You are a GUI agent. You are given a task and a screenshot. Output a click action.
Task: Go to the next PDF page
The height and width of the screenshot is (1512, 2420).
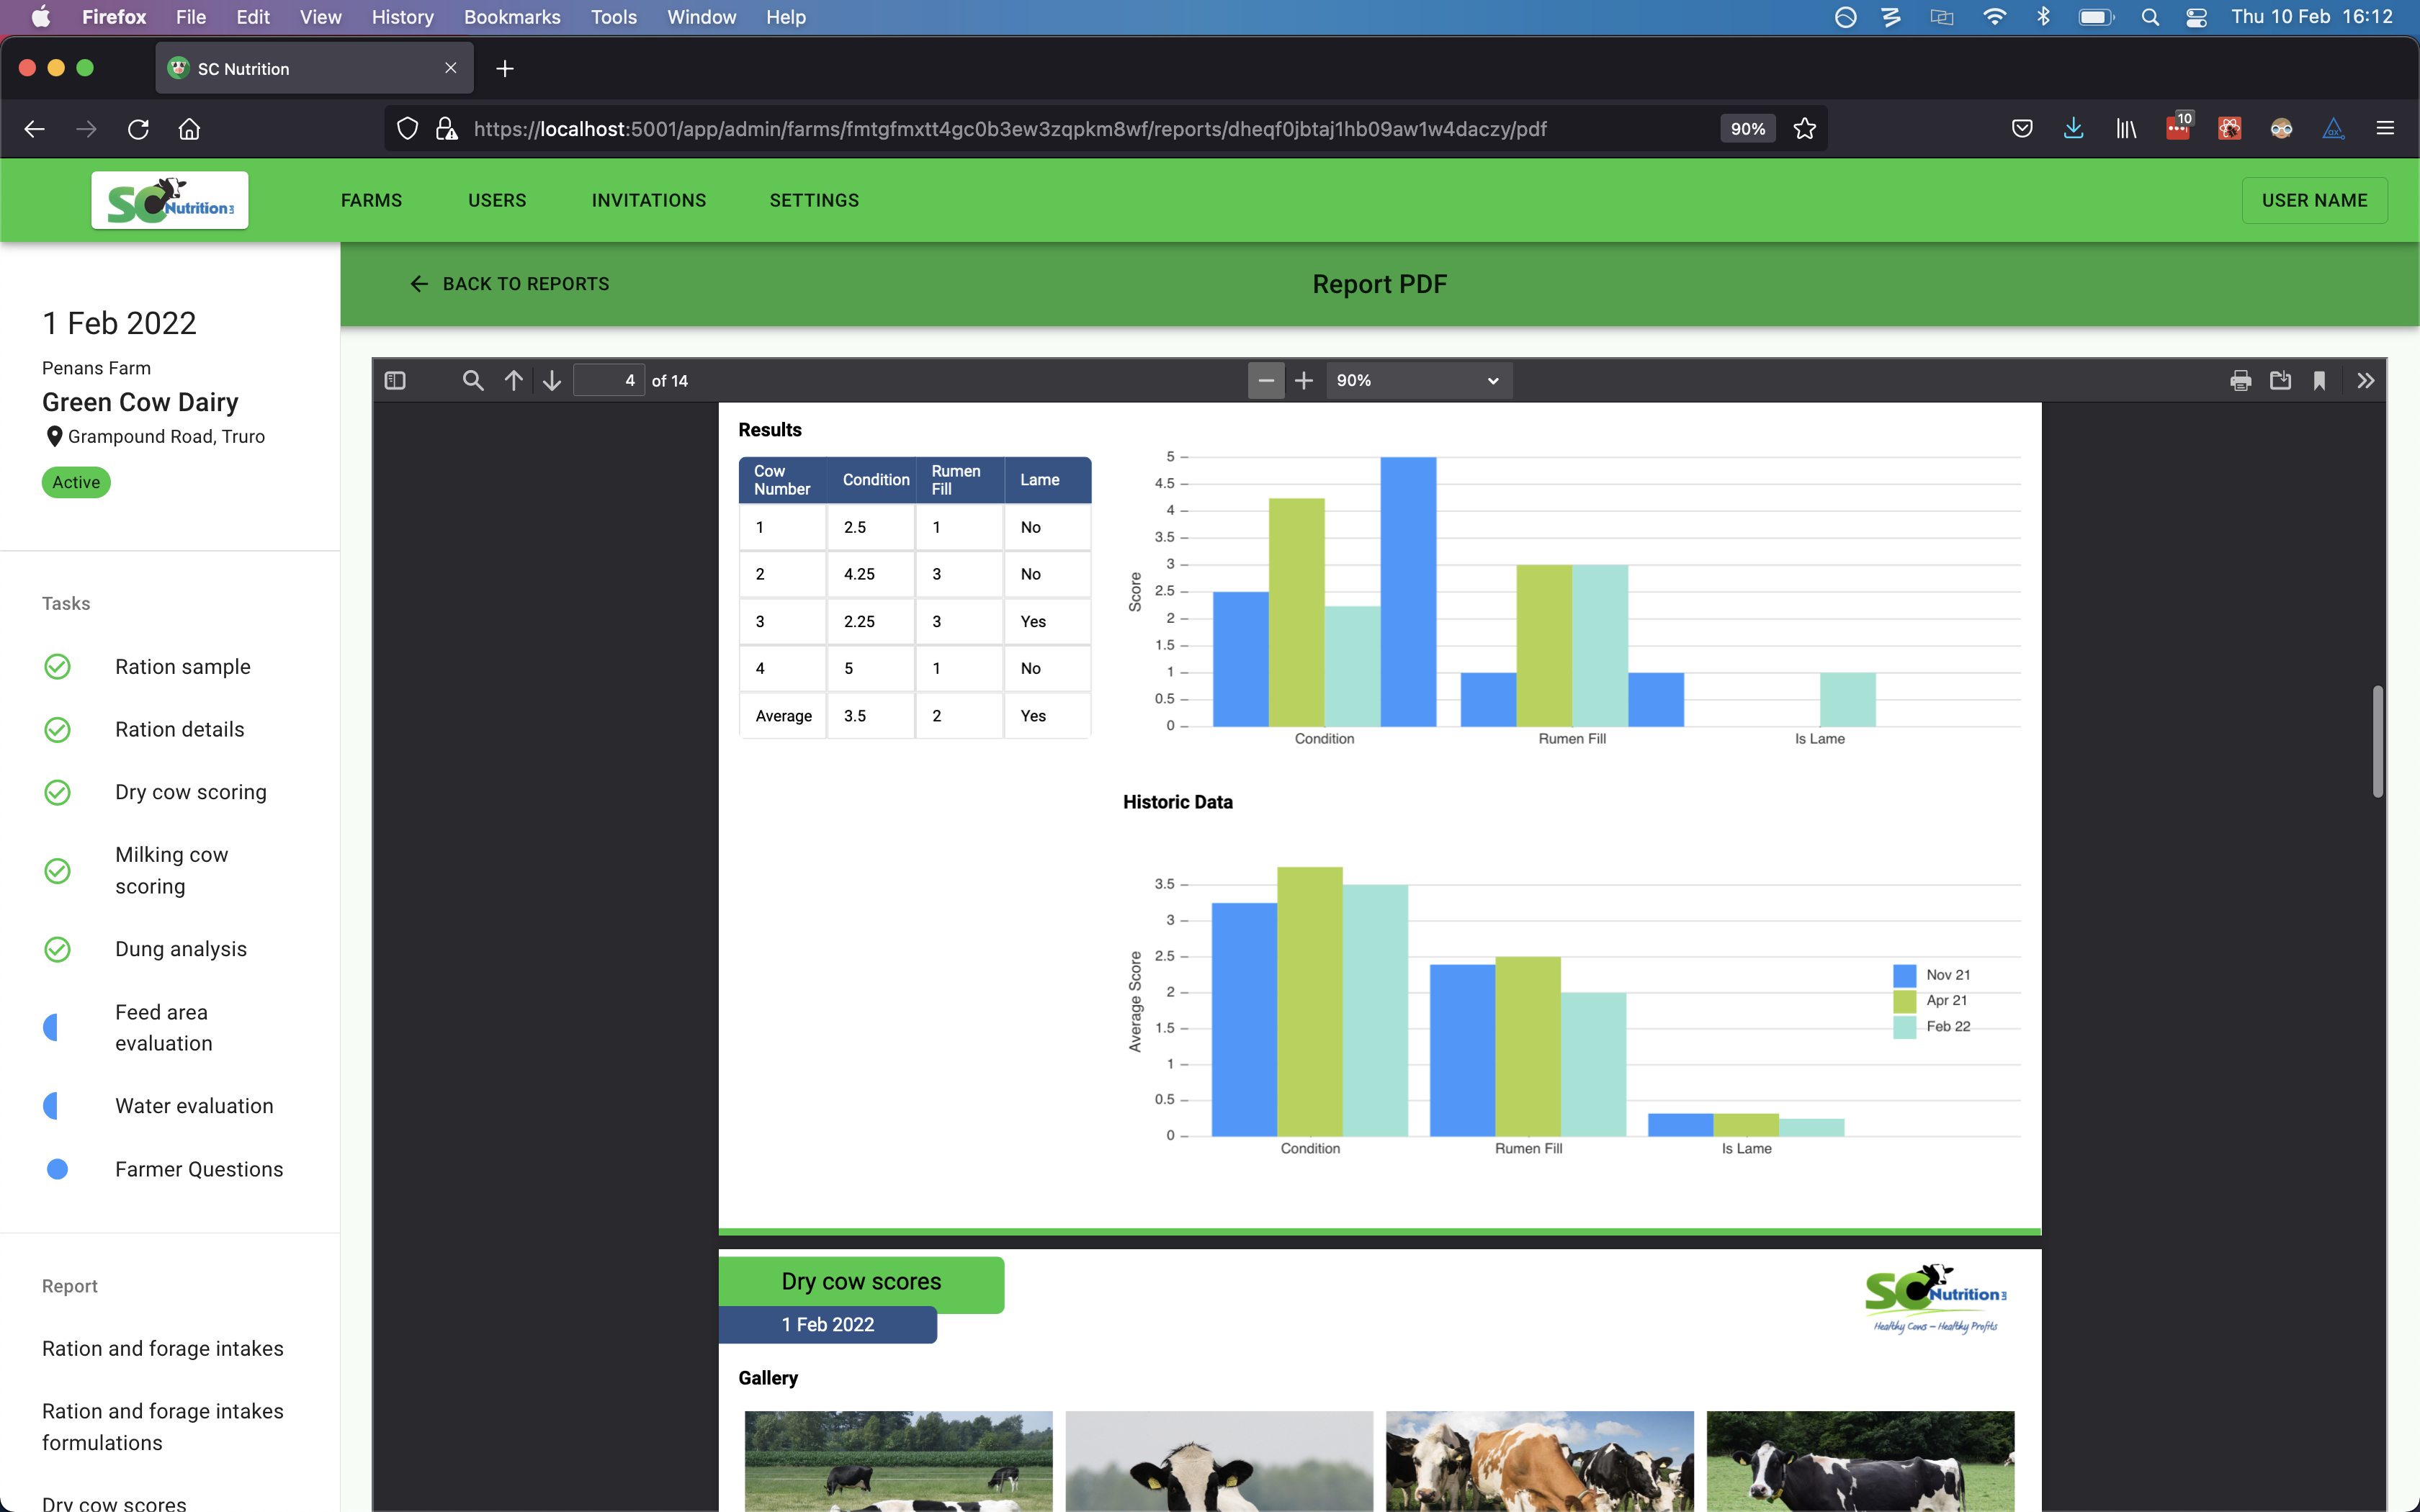click(x=552, y=381)
